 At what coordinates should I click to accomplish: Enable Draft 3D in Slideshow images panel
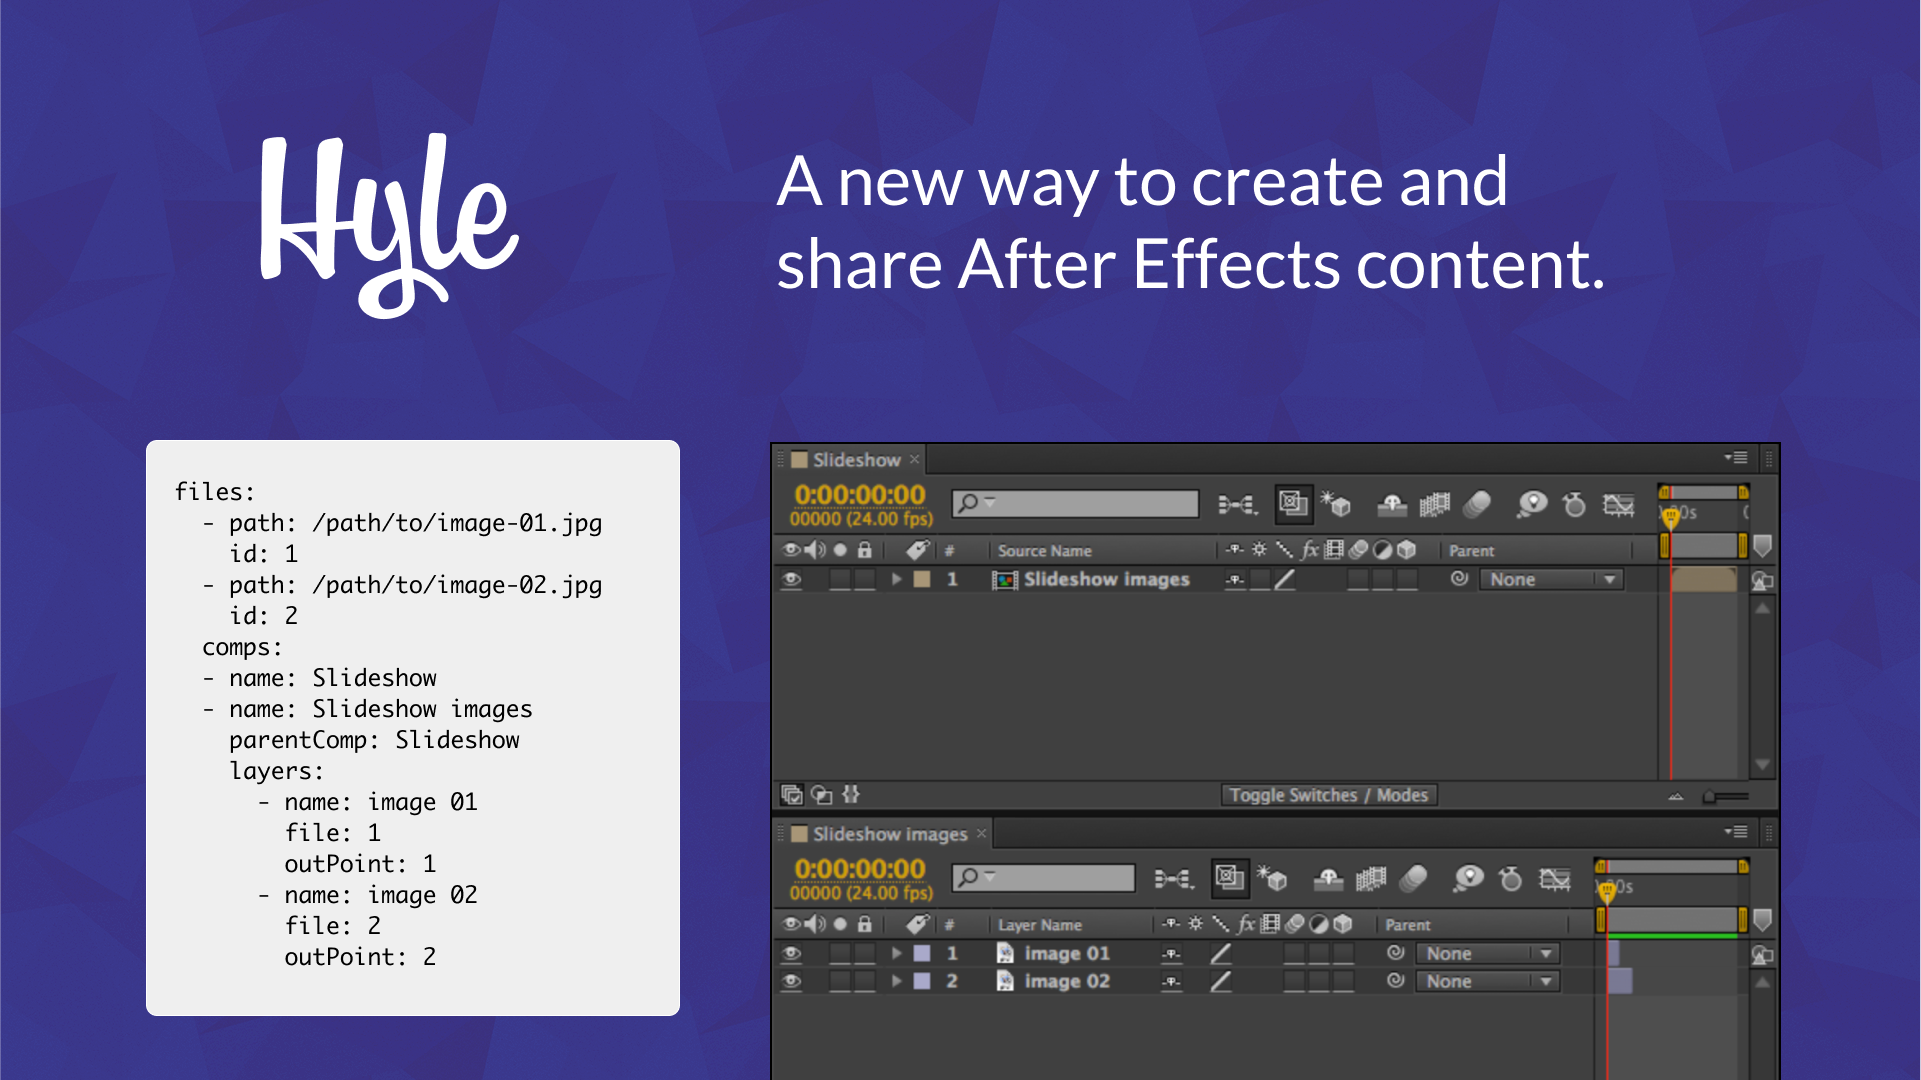pos(1272,878)
